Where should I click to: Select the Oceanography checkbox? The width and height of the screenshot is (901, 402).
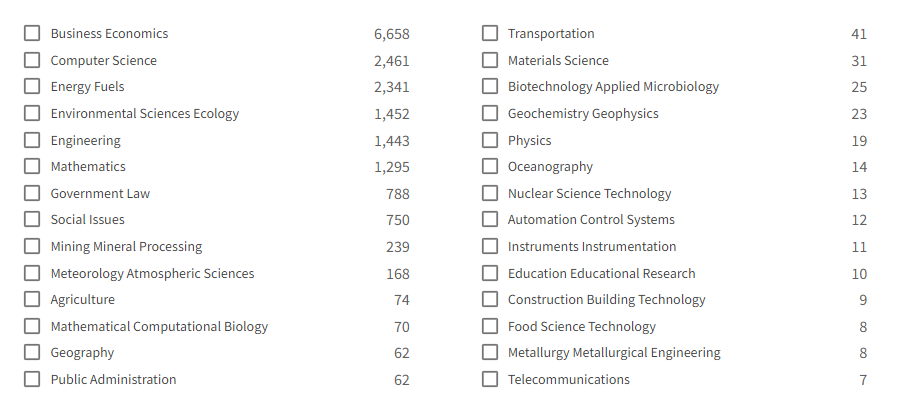click(490, 166)
